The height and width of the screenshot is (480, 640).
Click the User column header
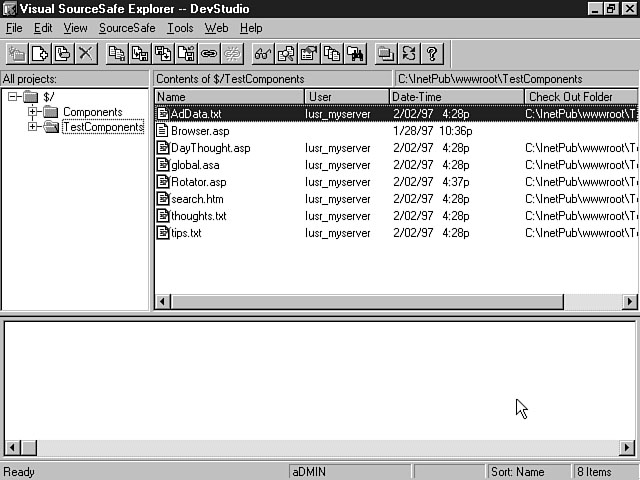point(346,97)
